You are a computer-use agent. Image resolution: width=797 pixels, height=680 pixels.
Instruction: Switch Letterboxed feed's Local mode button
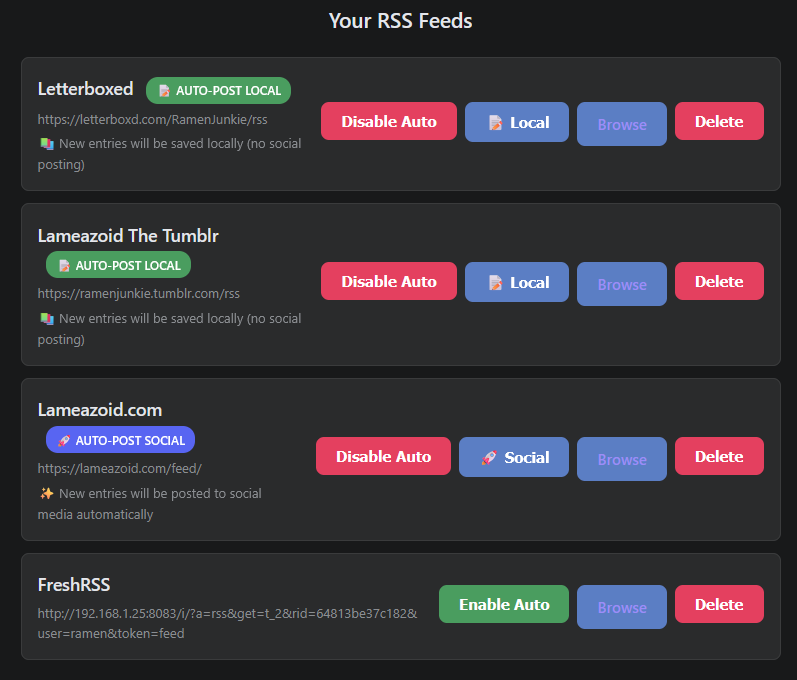[x=517, y=122]
